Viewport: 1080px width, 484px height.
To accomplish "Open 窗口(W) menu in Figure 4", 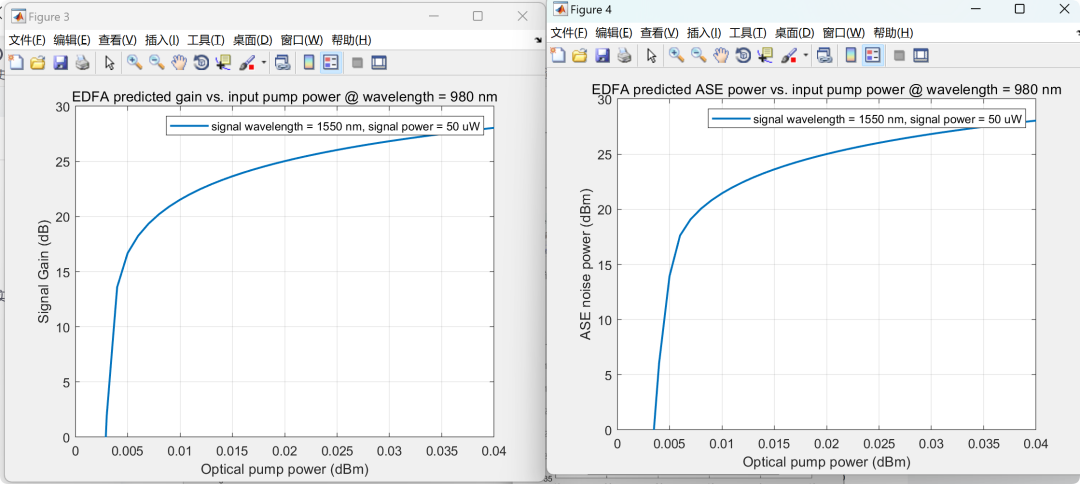I will (844, 32).
